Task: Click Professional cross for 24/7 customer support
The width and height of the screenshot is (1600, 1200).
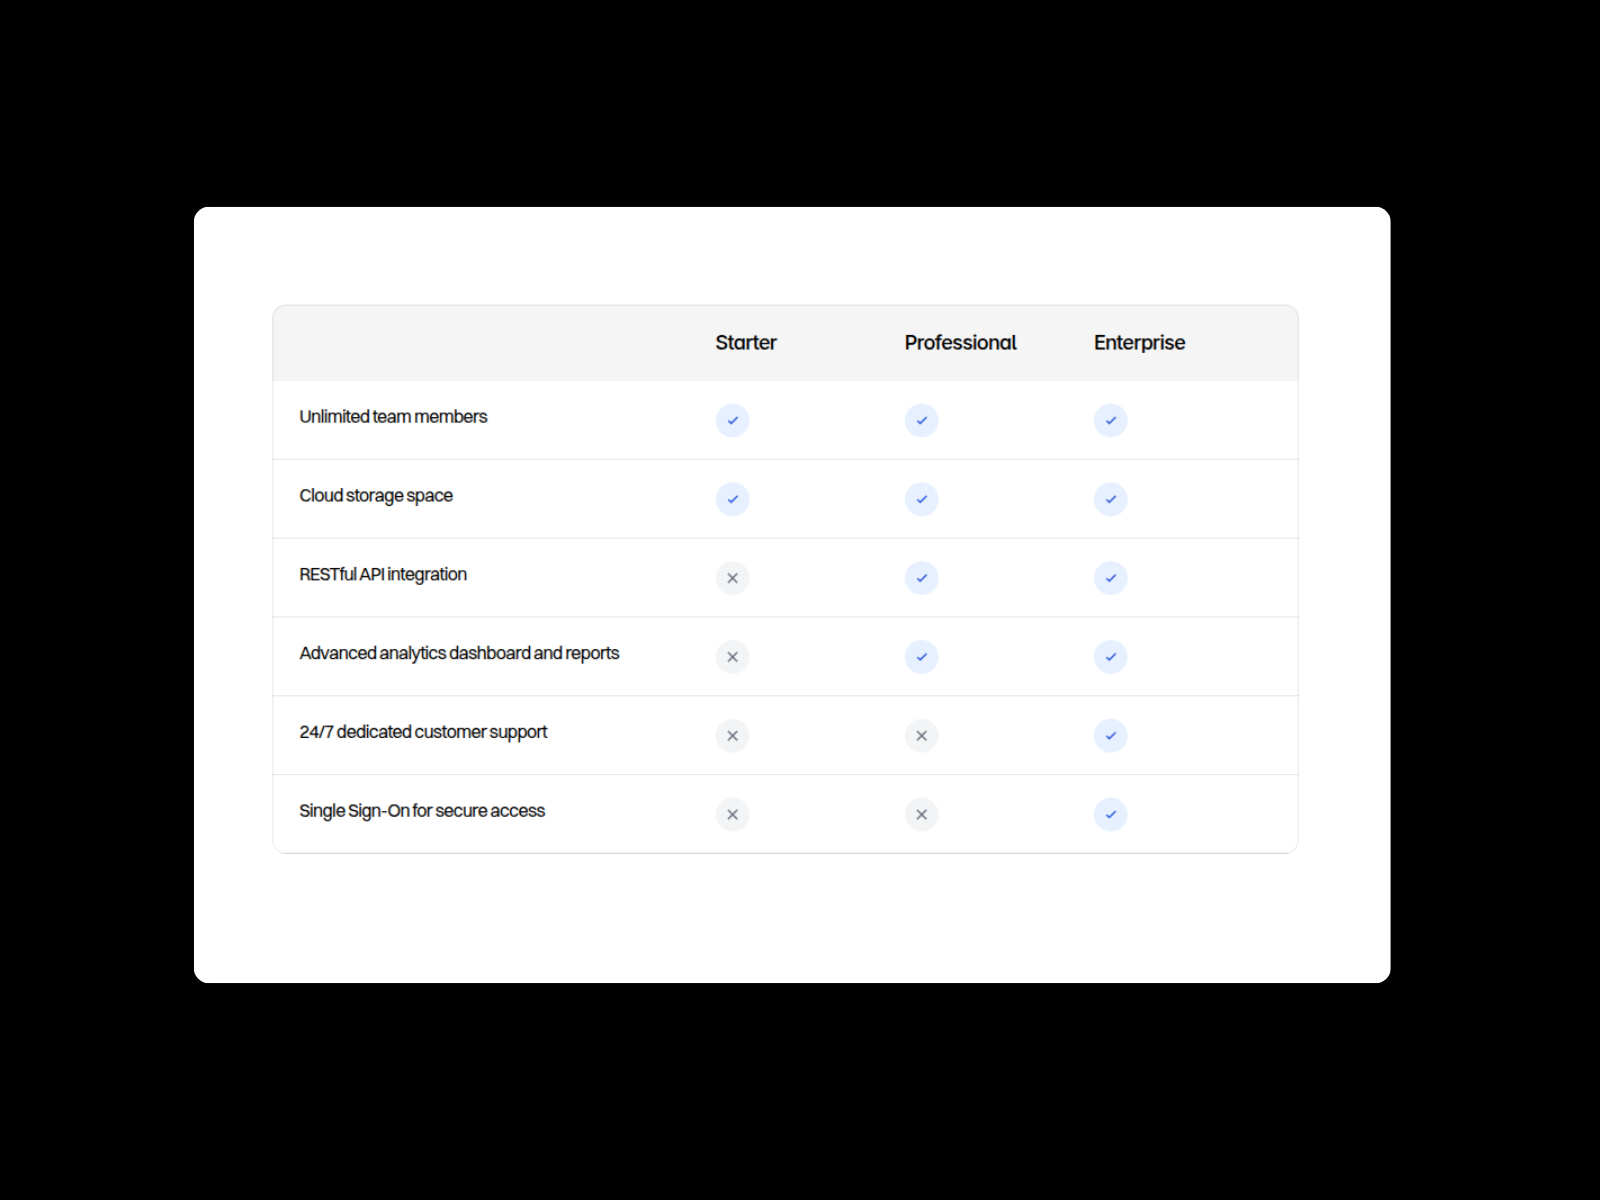Action: 921,736
